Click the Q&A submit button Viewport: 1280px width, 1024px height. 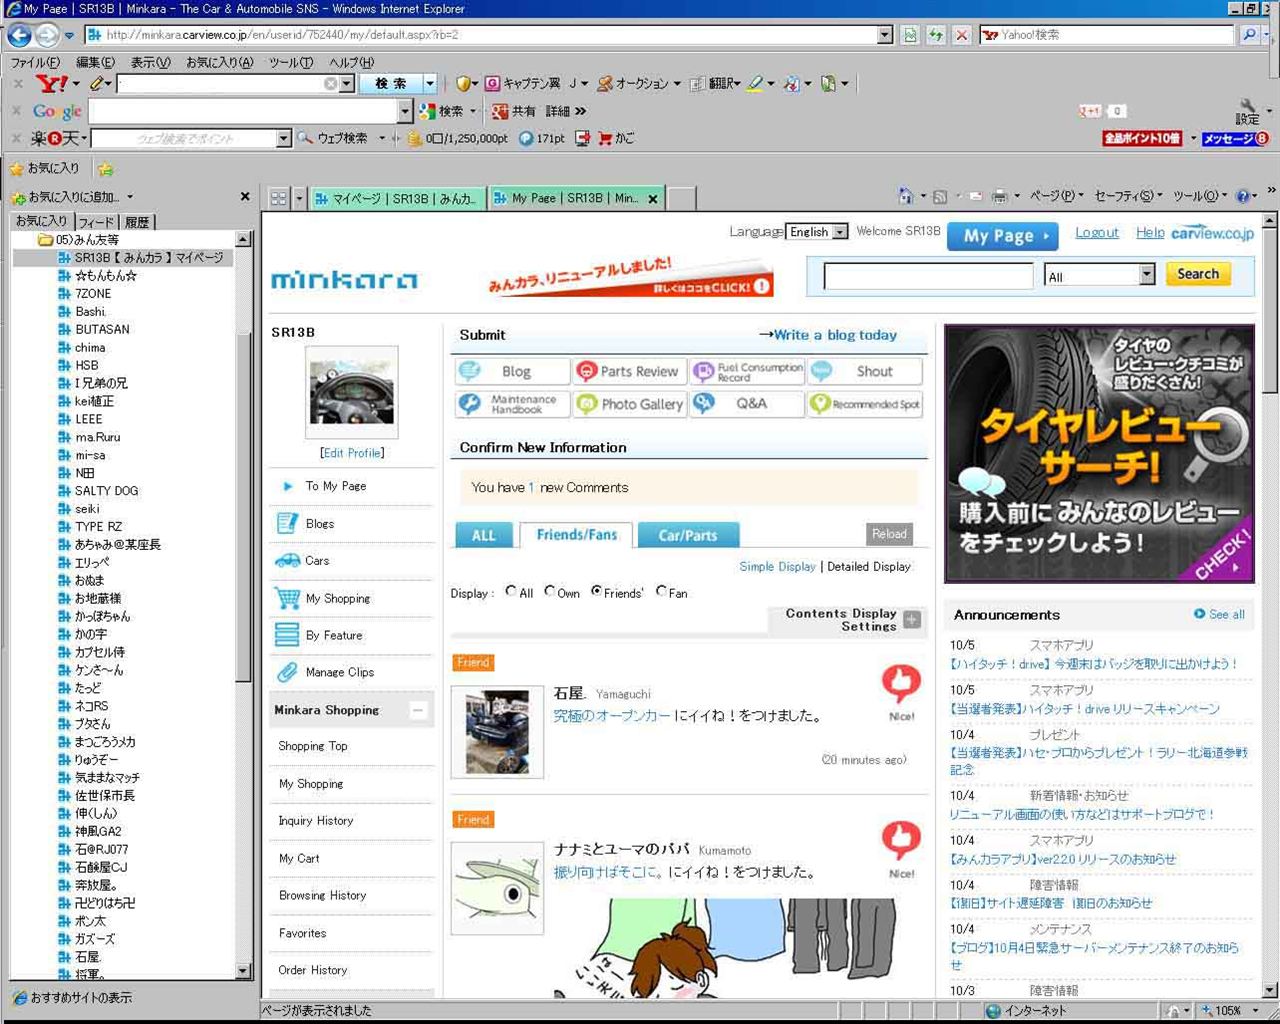click(x=747, y=404)
